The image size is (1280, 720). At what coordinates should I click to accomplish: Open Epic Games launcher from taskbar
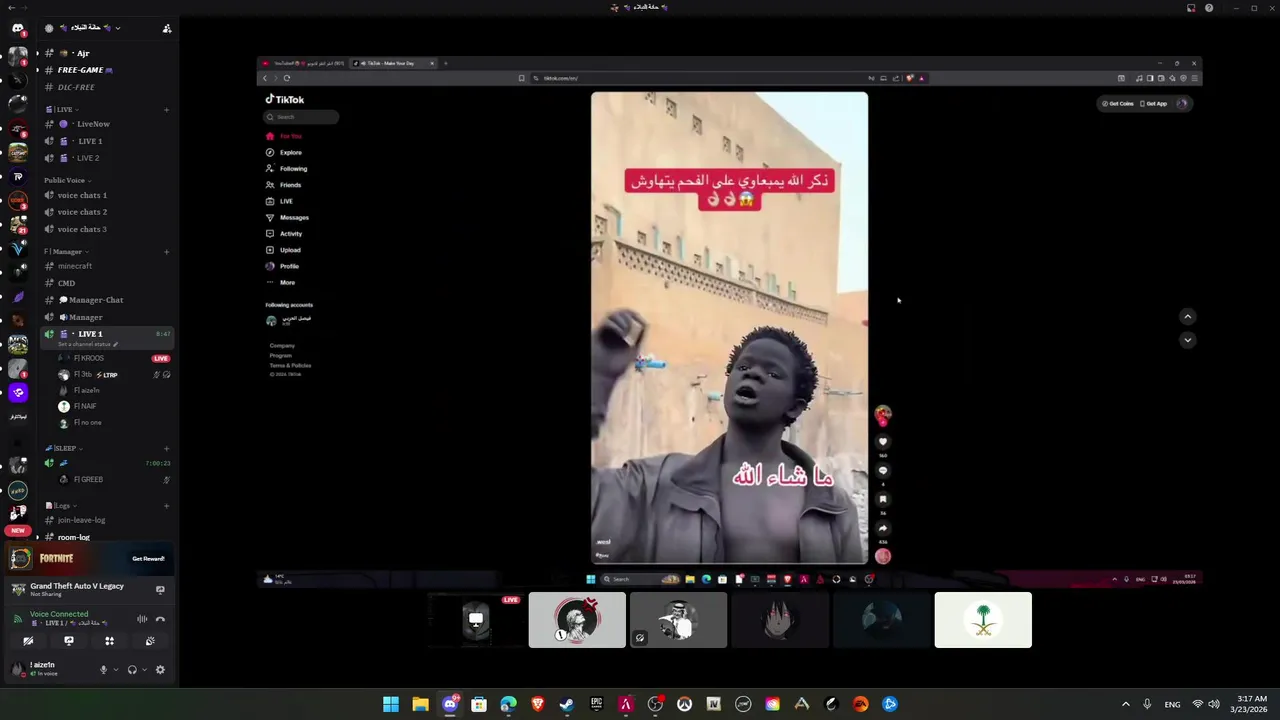[597, 704]
